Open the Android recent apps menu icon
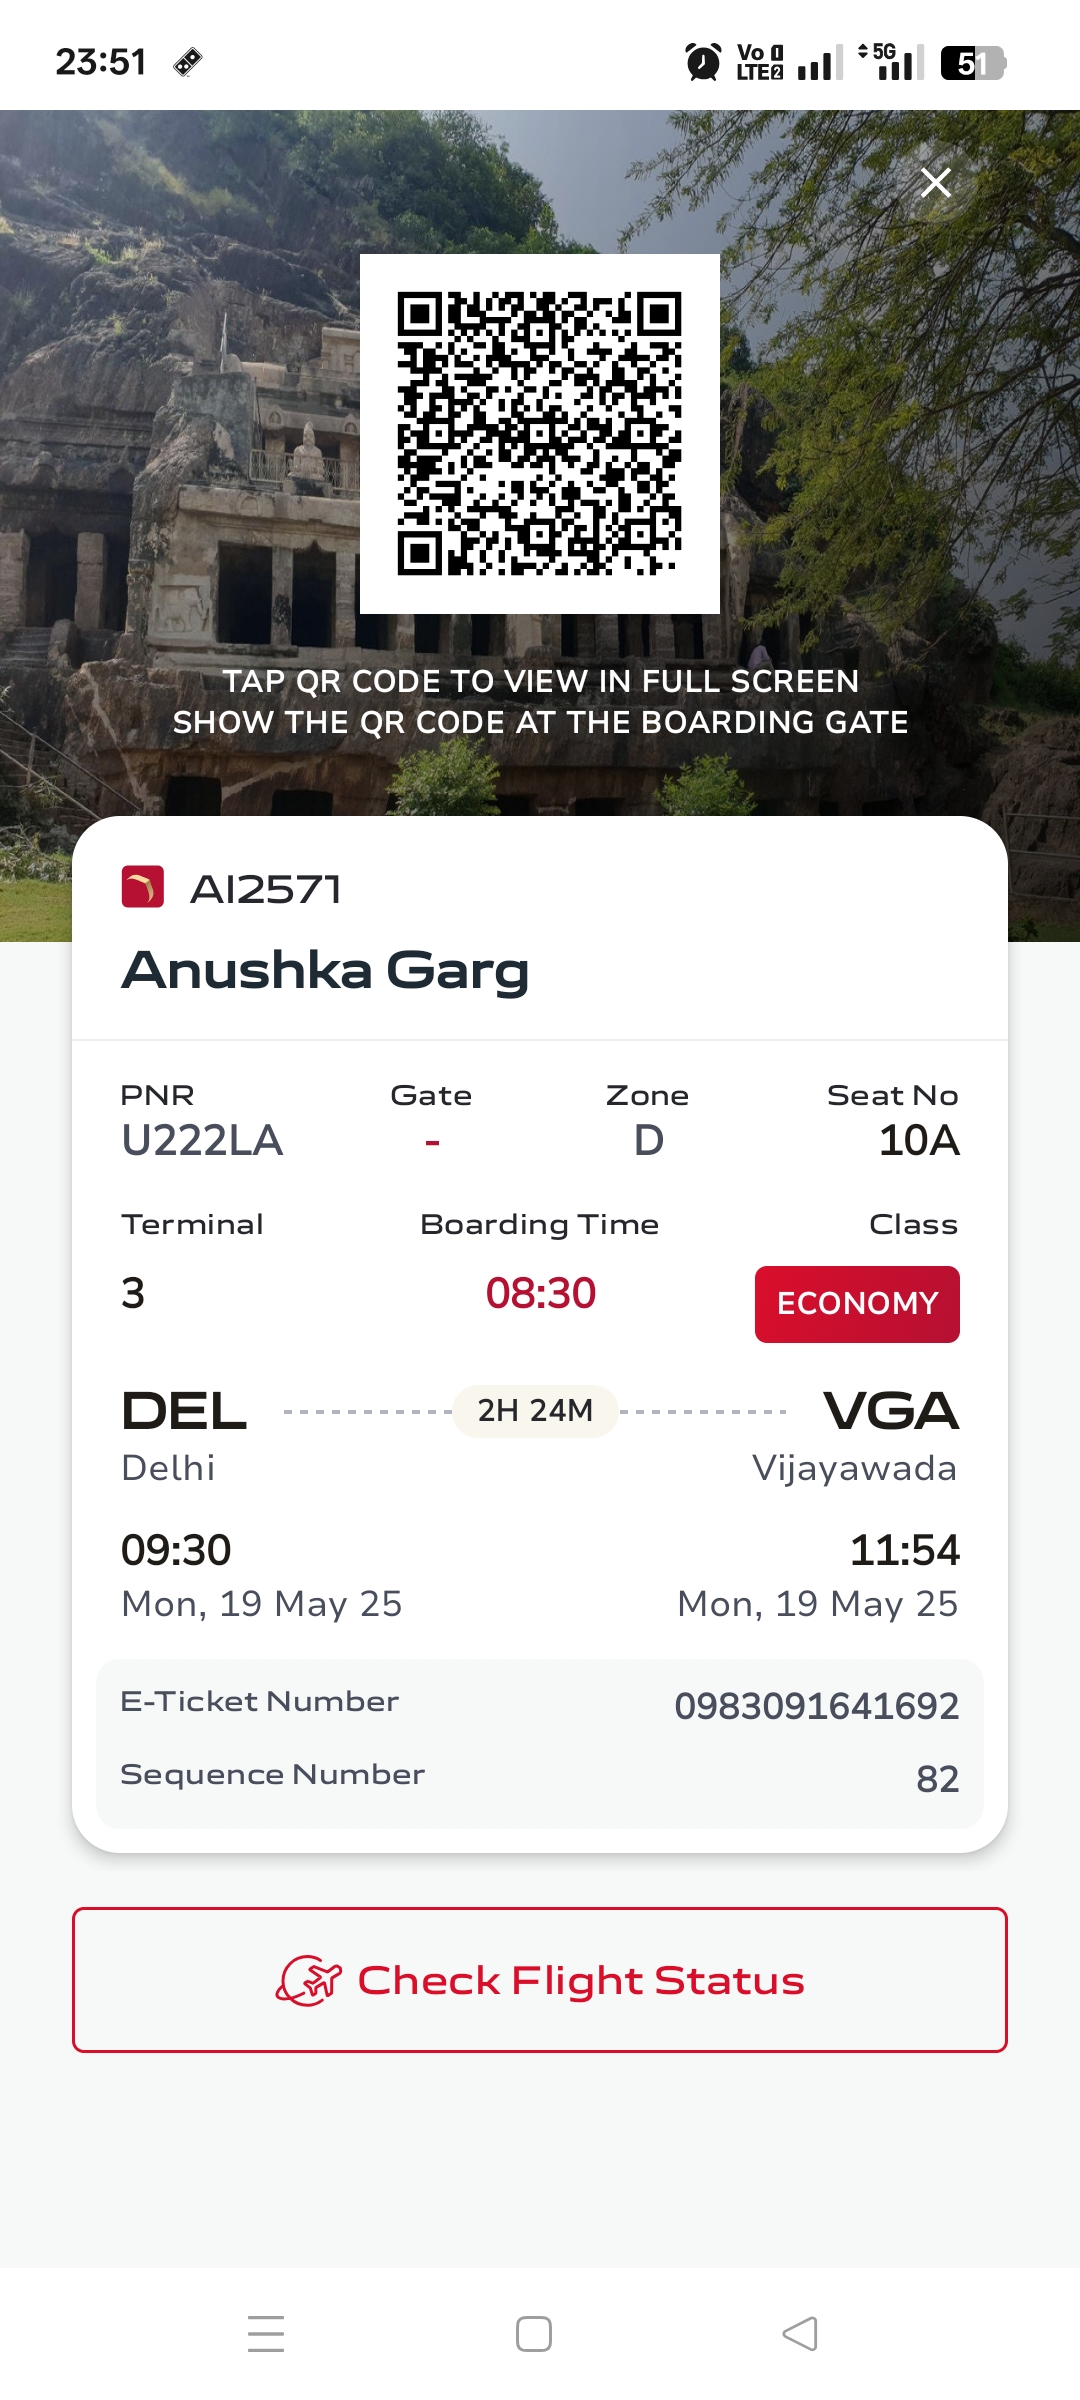Viewport: 1080px width, 2400px height. tap(266, 2334)
